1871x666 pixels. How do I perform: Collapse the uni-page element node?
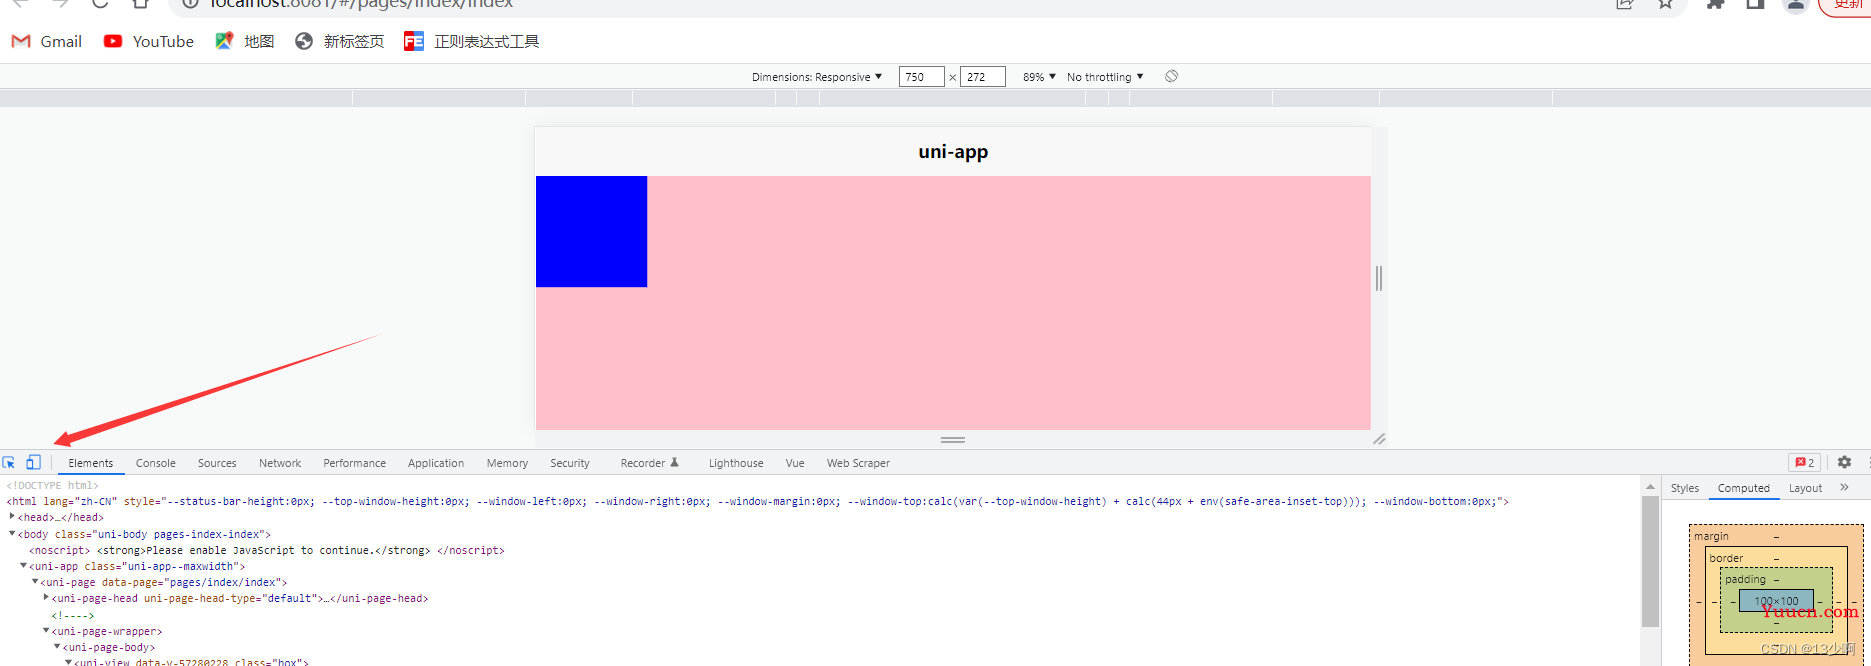(x=35, y=582)
